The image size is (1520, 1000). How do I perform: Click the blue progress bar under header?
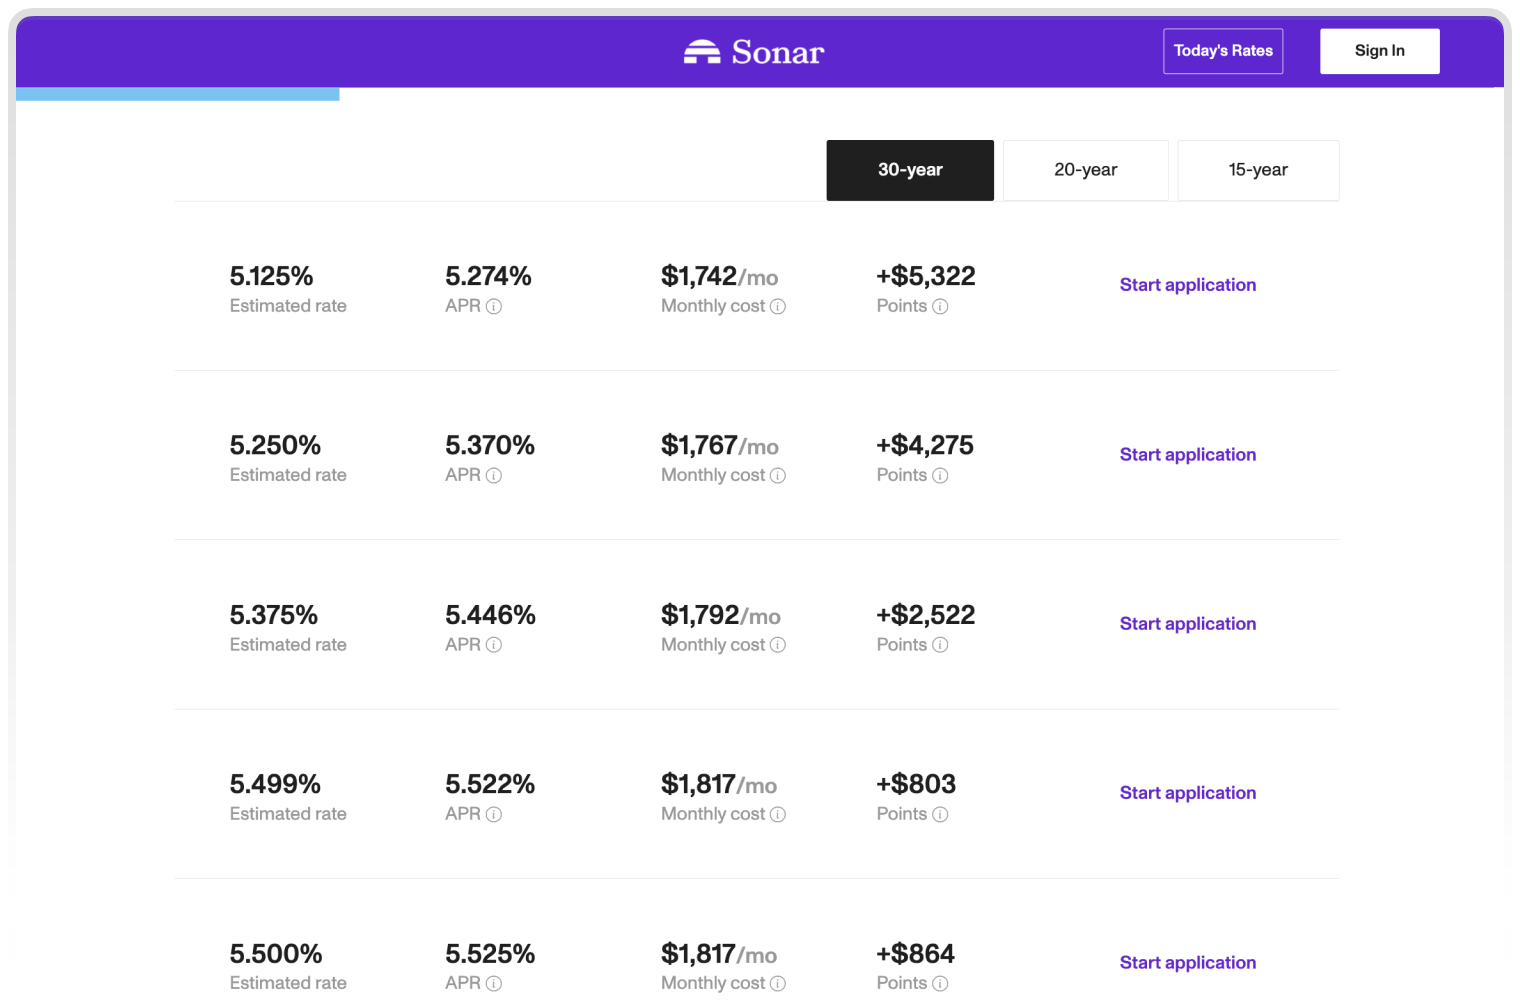pyautogui.click(x=178, y=94)
